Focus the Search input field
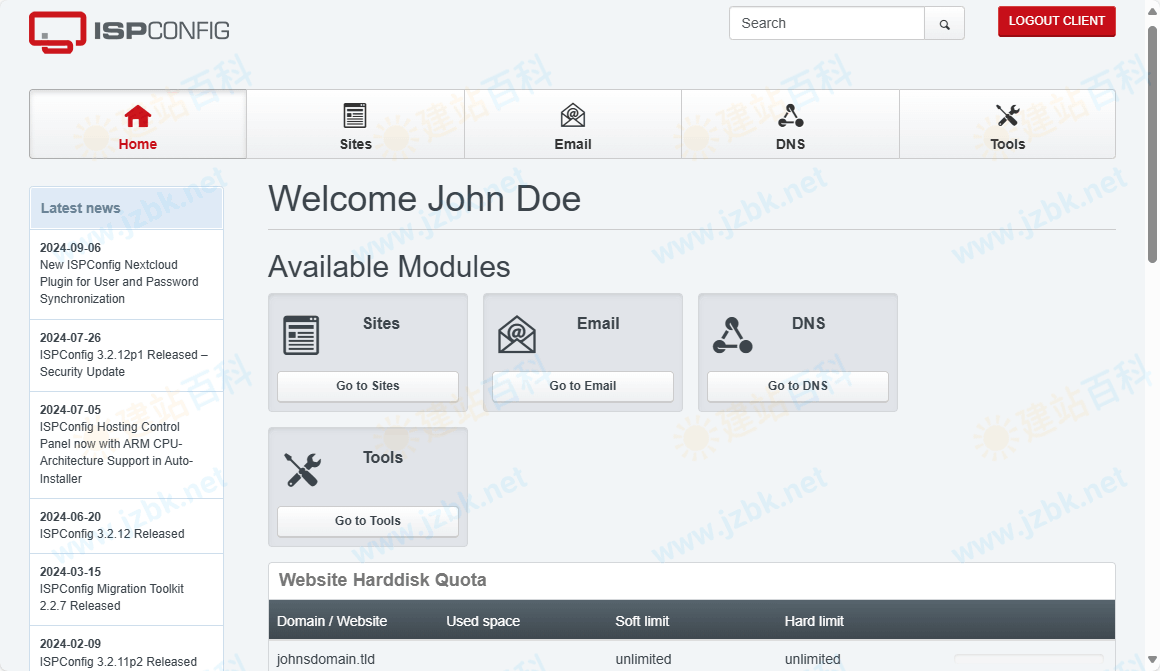The image size is (1160, 671). pos(826,23)
